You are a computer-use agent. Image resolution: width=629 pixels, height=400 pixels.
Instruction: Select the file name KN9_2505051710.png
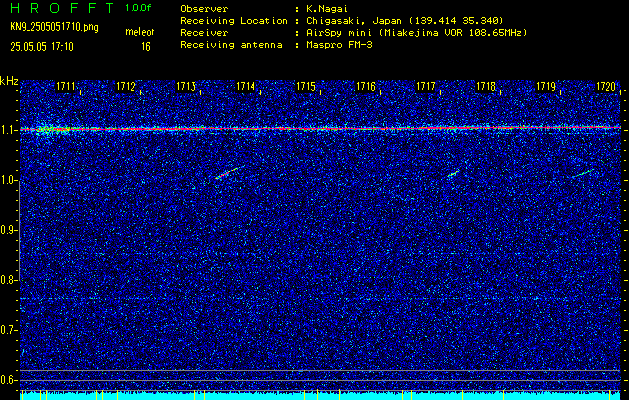click(x=54, y=28)
